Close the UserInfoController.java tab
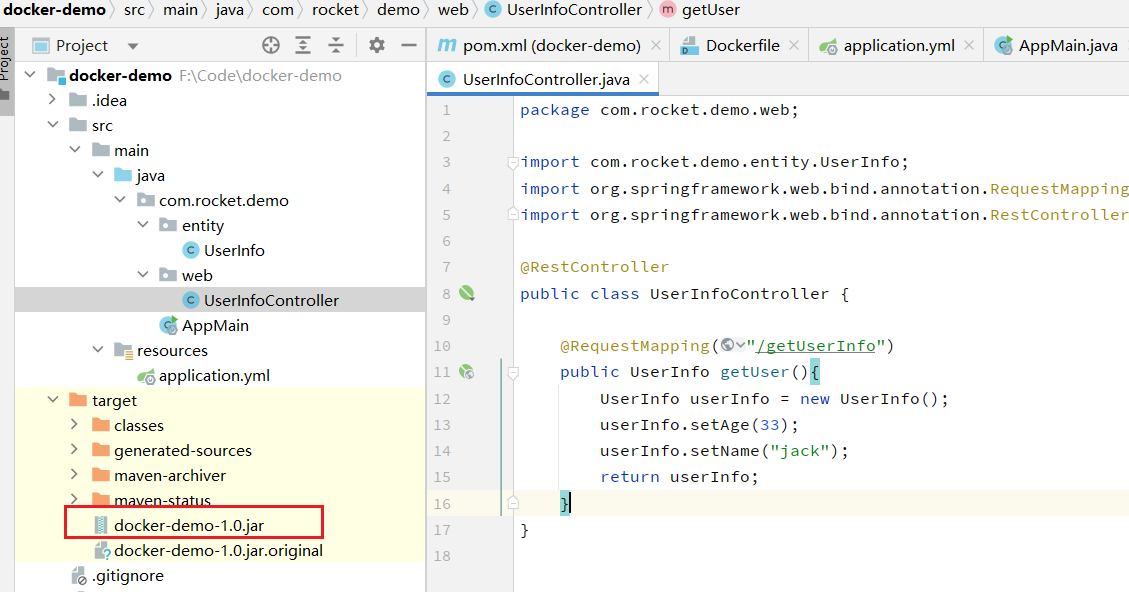This screenshot has height=592, width=1129. tap(644, 79)
